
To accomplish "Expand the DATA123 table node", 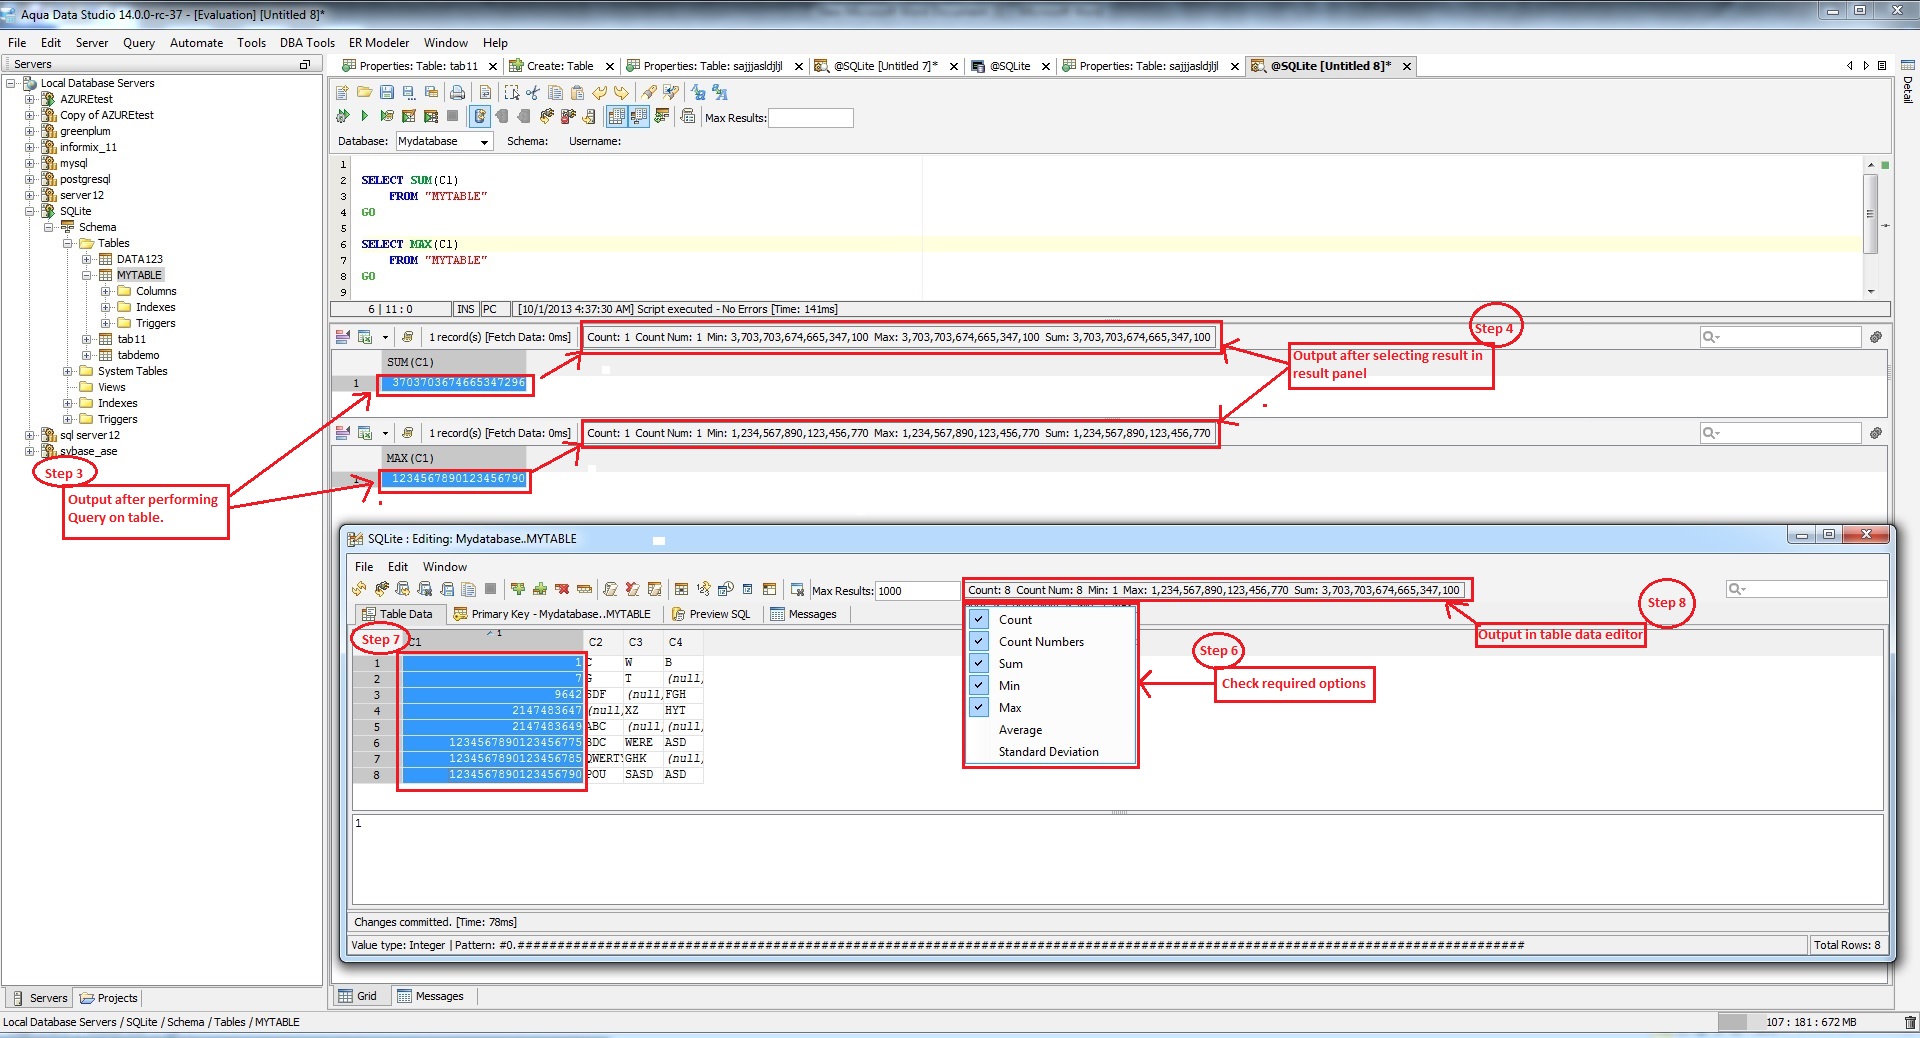I will 87,259.
